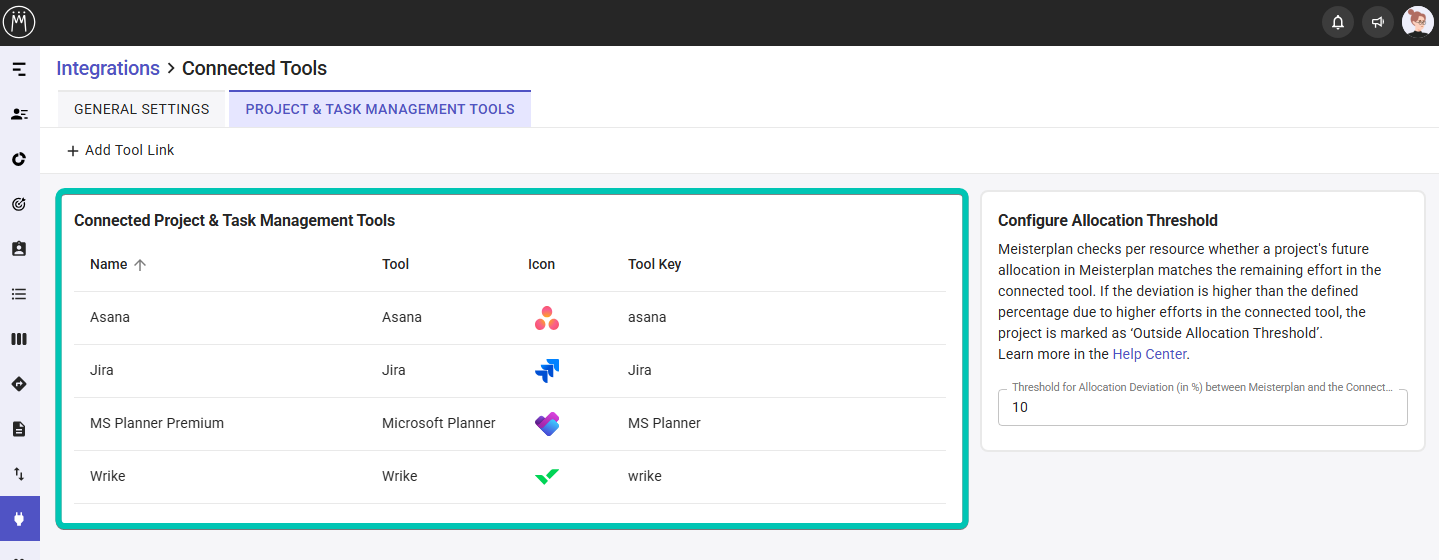Open the bulleted list sidebar icon

19,294
